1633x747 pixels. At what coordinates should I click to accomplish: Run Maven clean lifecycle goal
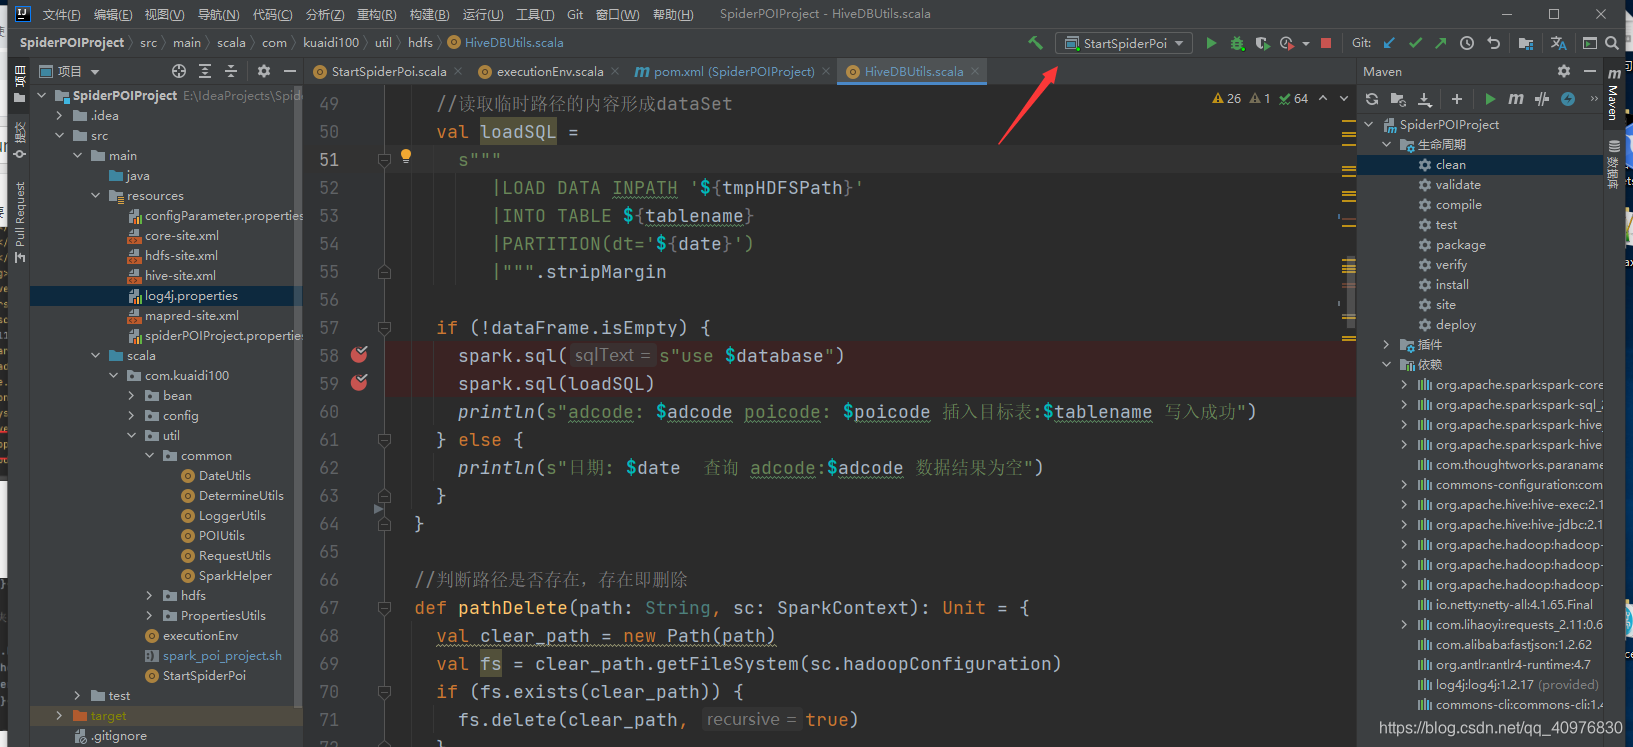(1450, 165)
